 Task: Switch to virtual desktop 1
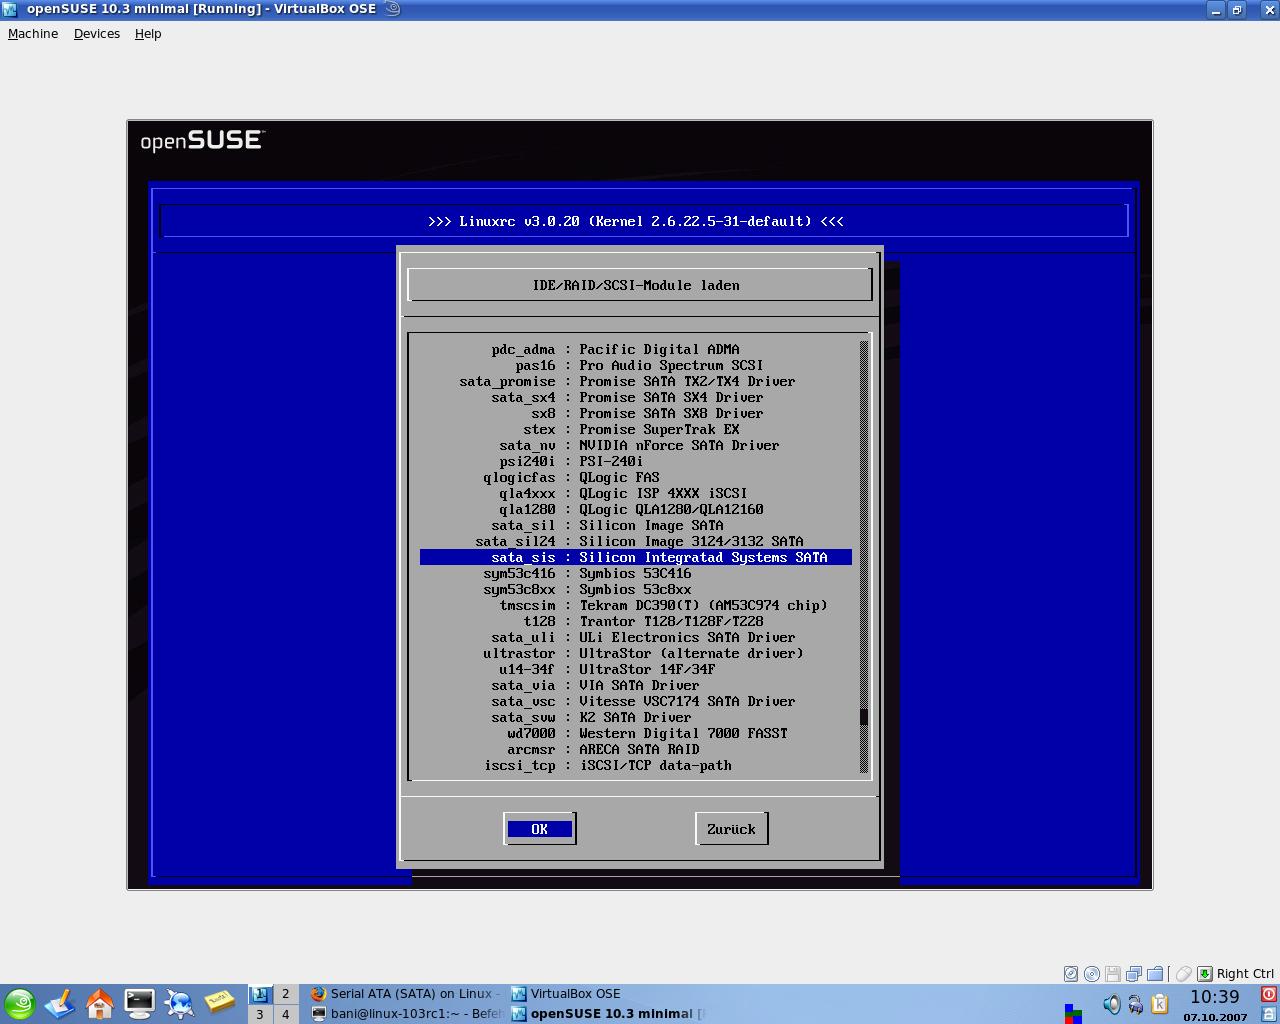pos(260,994)
